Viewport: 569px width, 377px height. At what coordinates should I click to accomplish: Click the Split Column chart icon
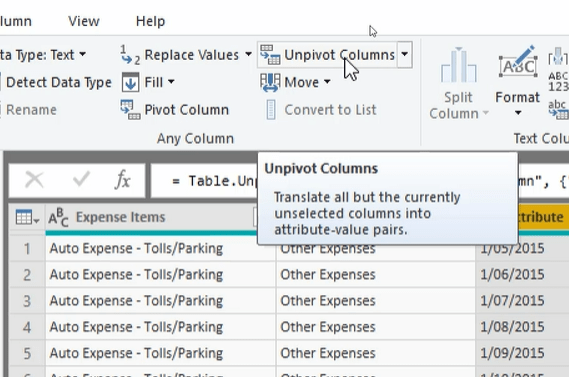click(x=458, y=65)
